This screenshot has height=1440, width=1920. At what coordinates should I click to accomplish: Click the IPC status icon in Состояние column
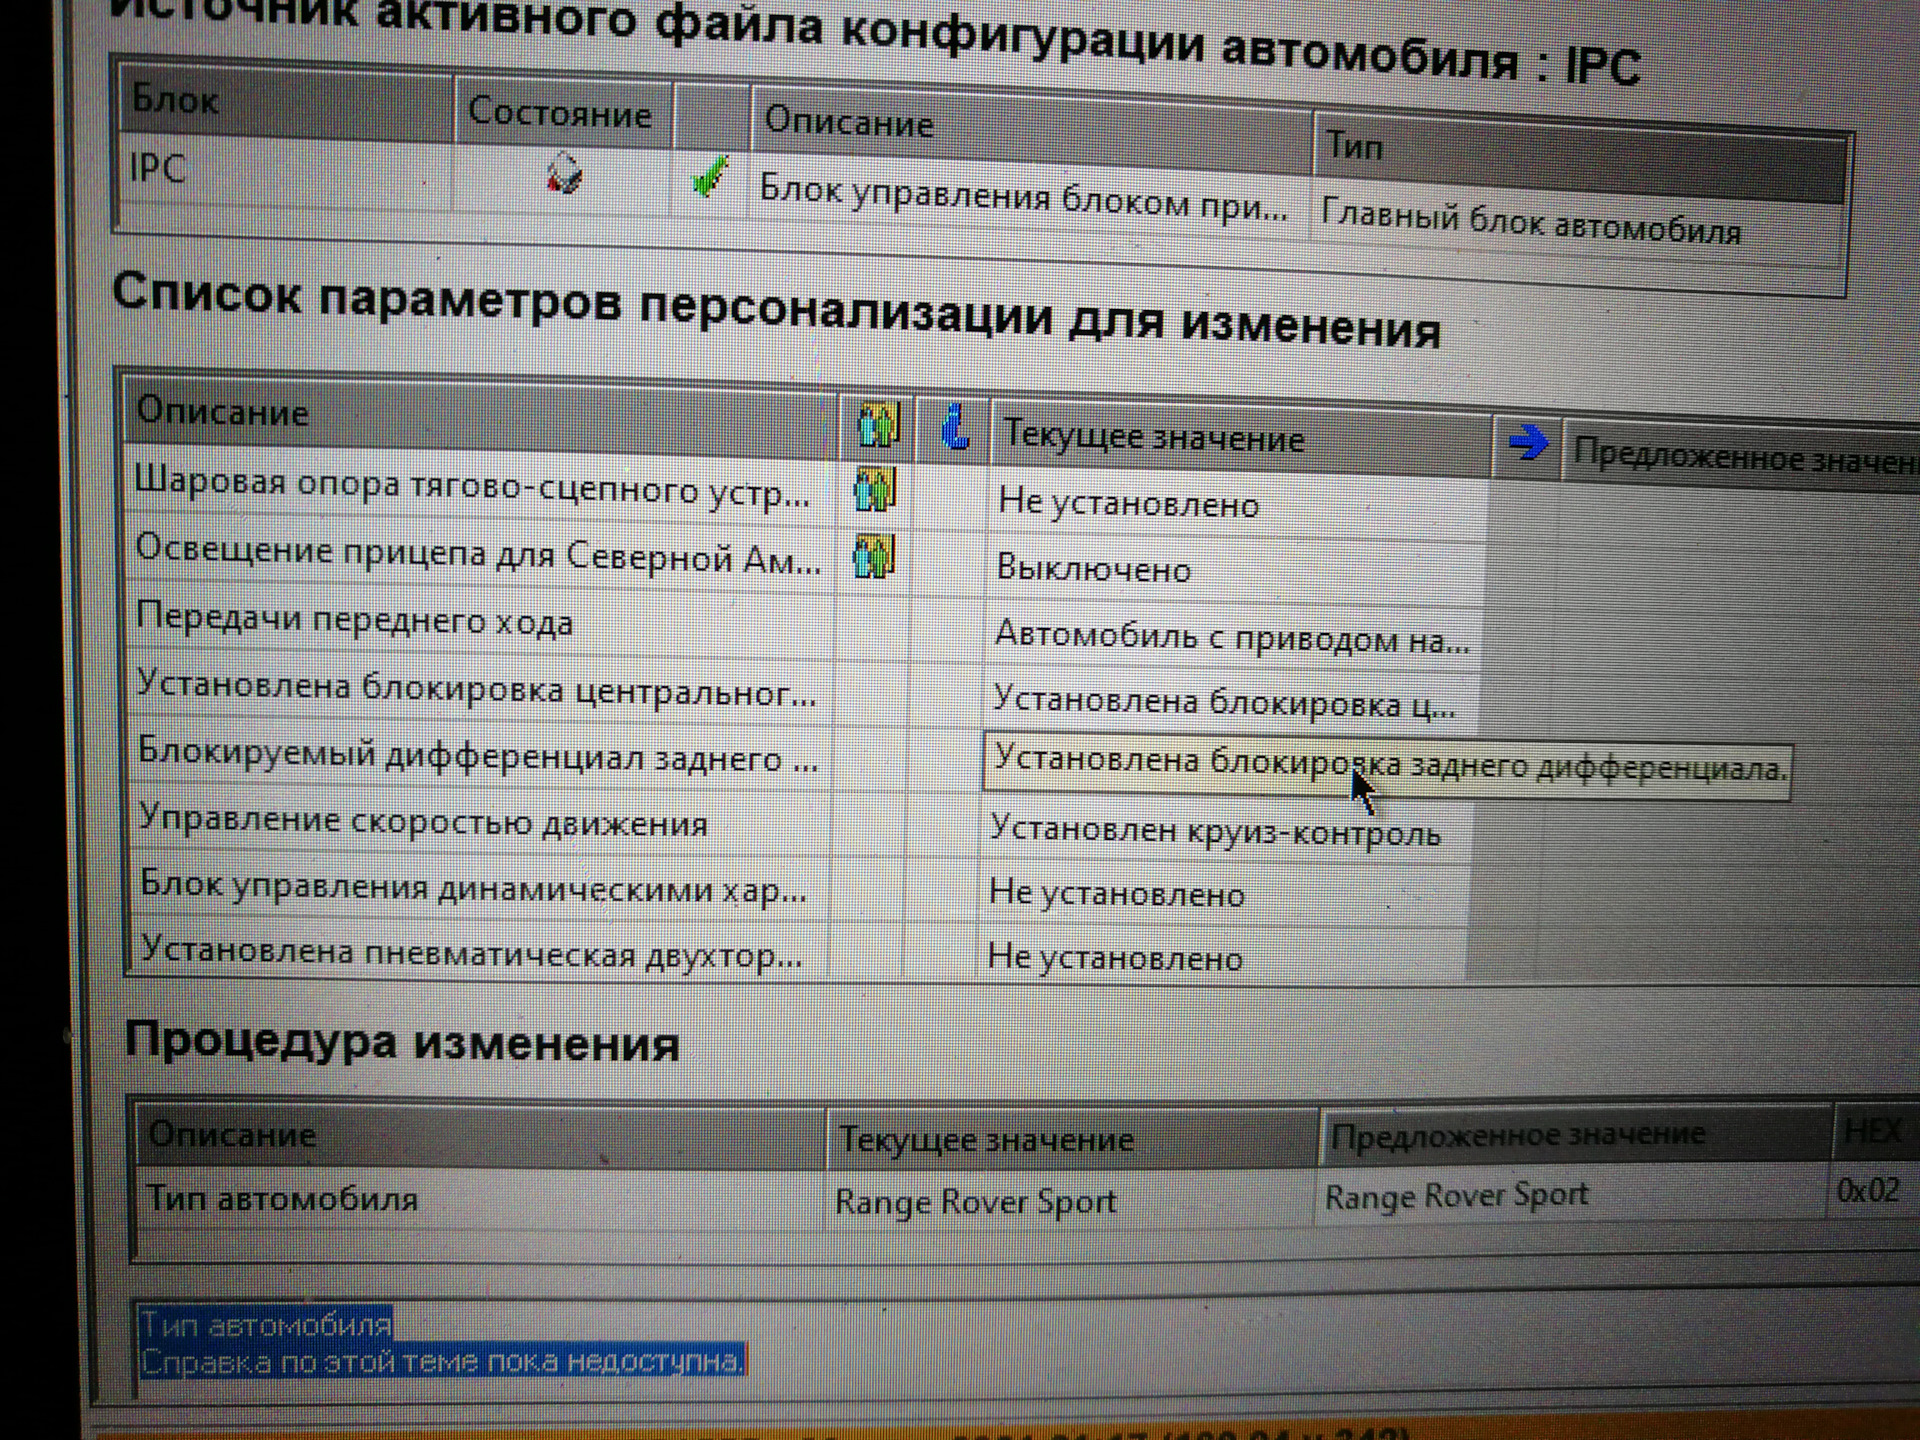564,175
